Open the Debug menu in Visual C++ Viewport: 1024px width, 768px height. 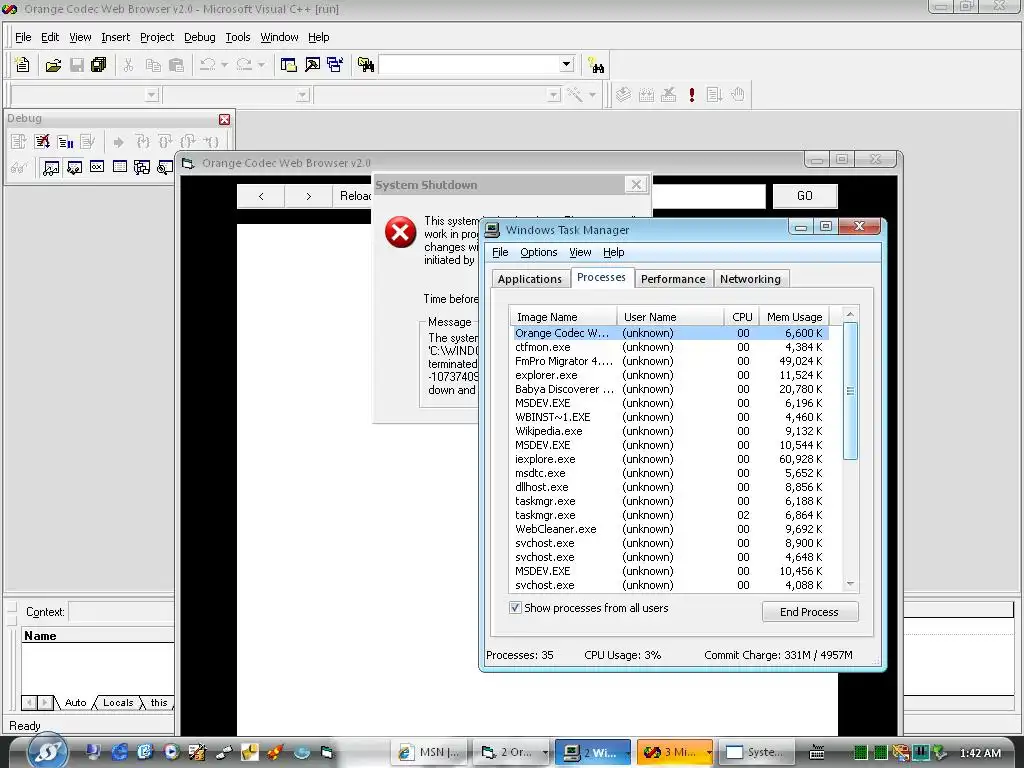[199, 37]
